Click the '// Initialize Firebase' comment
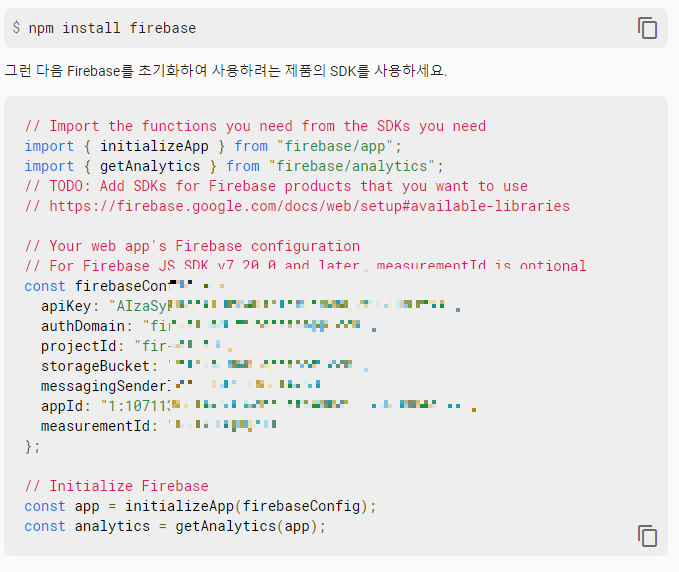Viewport: 679px width, 572px height. [116, 486]
